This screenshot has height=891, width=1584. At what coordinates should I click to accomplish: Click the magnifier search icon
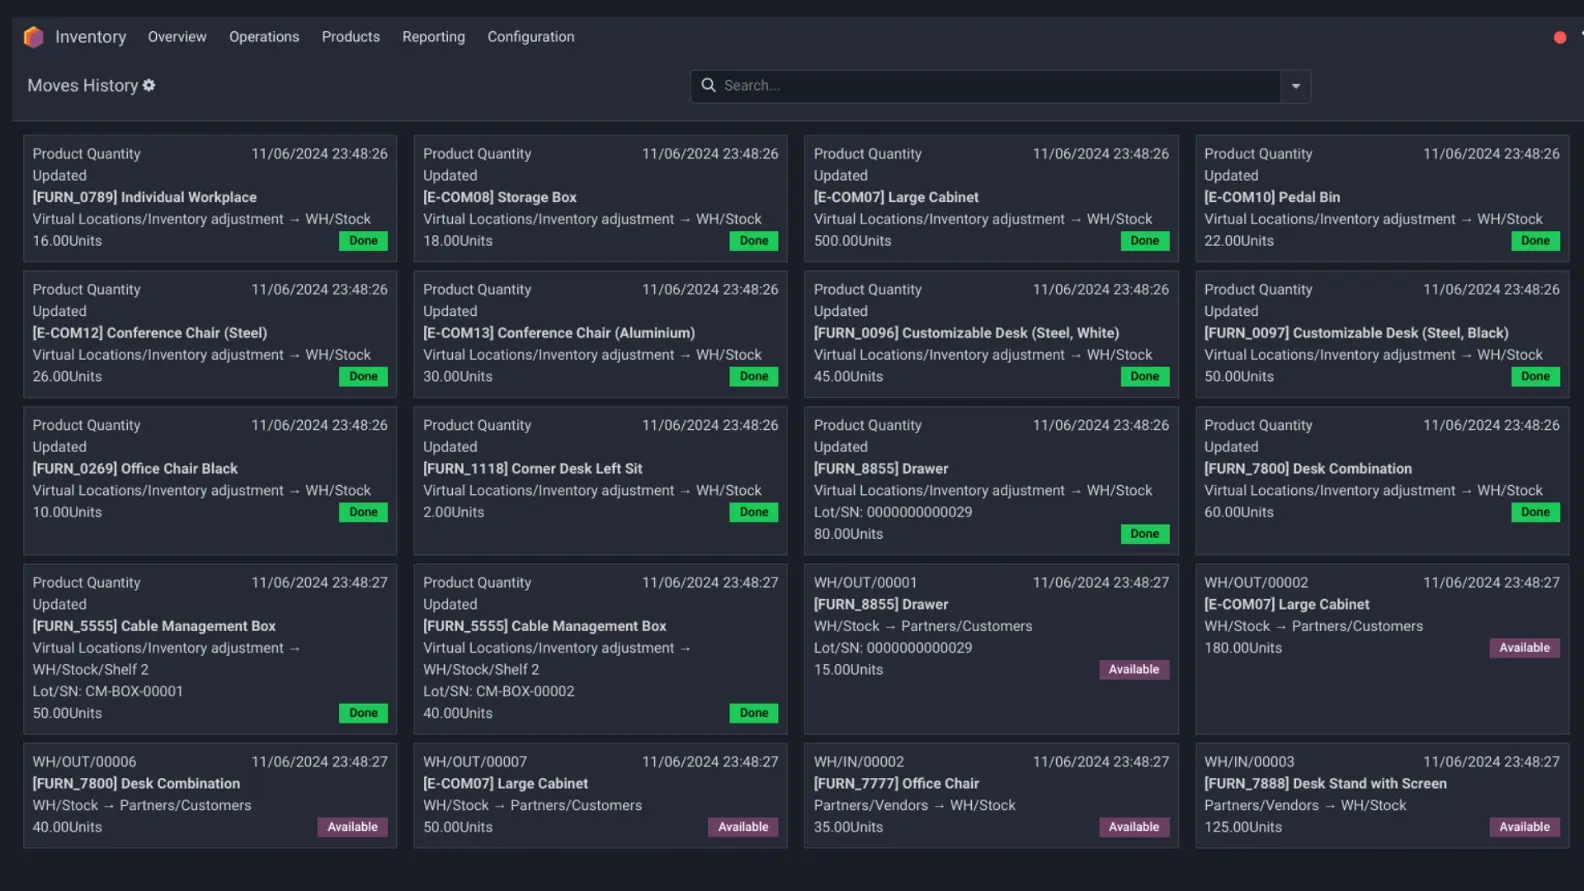(708, 86)
